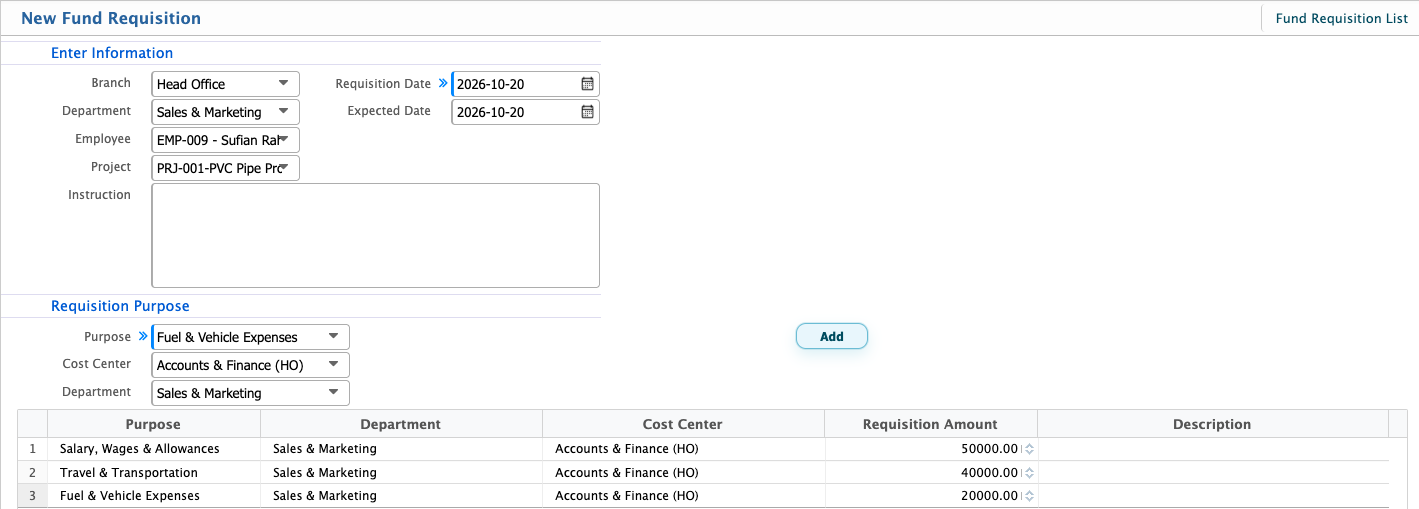The width and height of the screenshot is (1419, 509).
Task: Open the Expected Date calendar picker
Action: click(x=588, y=112)
